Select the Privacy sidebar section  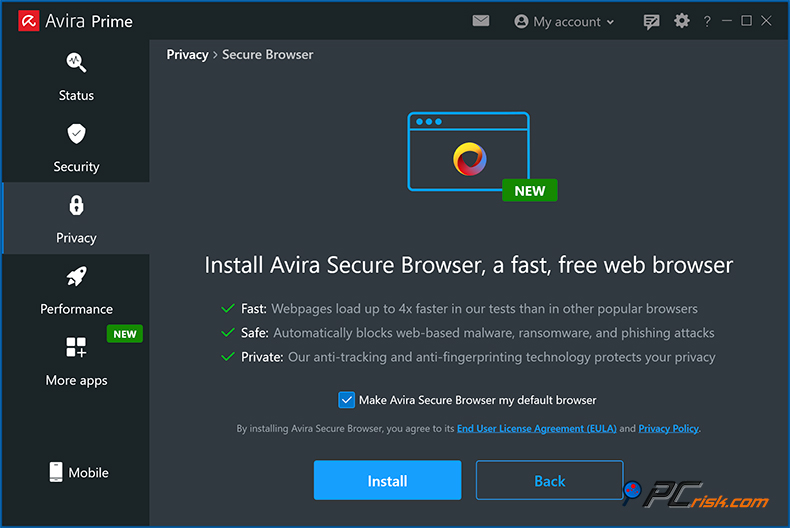pos(76,218)
